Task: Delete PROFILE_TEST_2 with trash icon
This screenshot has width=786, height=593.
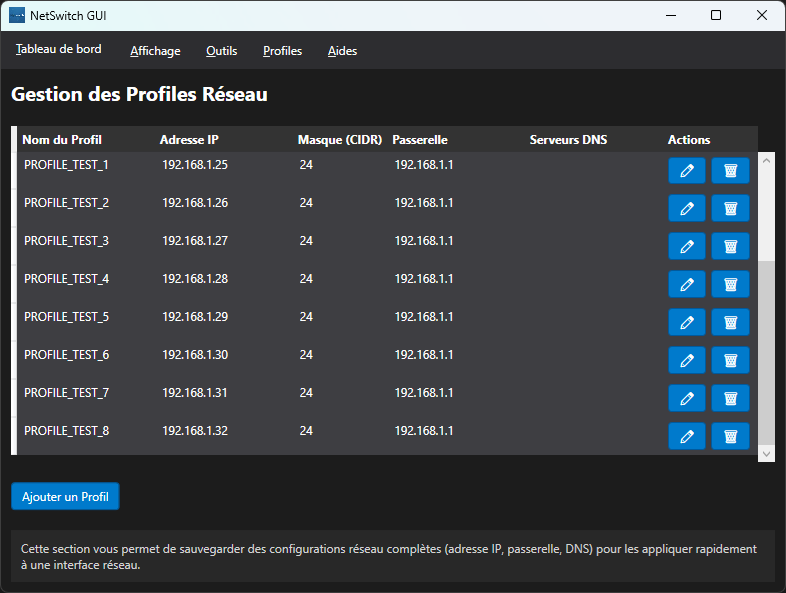Action: click(x=730, y=208)
